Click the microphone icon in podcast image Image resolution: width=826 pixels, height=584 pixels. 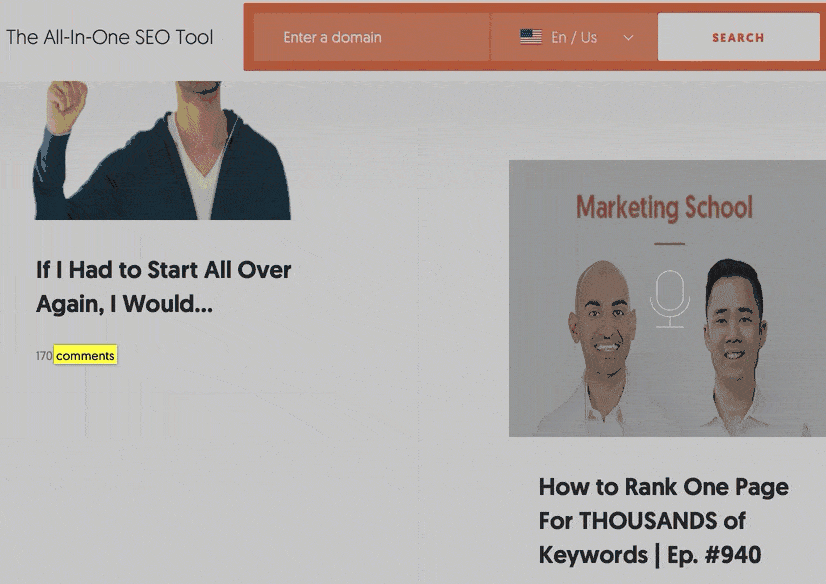[670, 299]
